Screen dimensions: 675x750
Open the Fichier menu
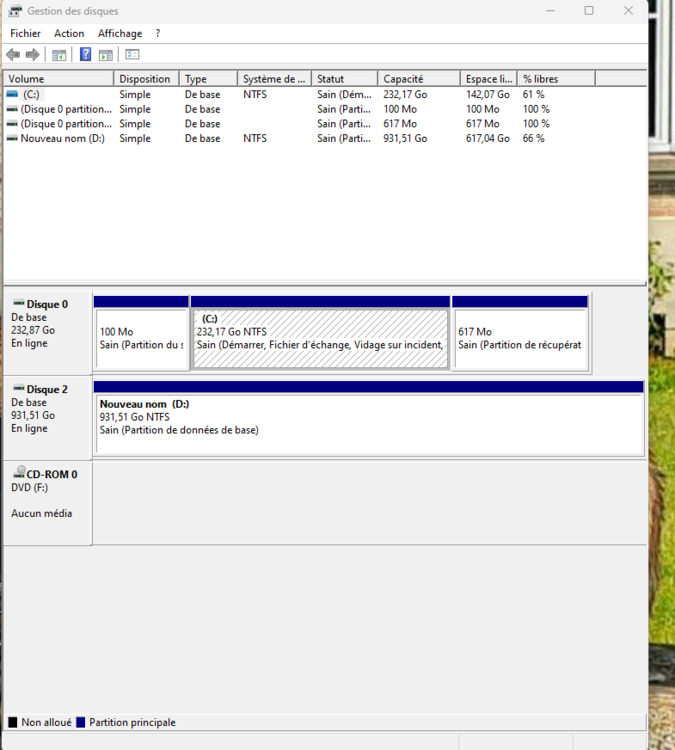(25, 33)
